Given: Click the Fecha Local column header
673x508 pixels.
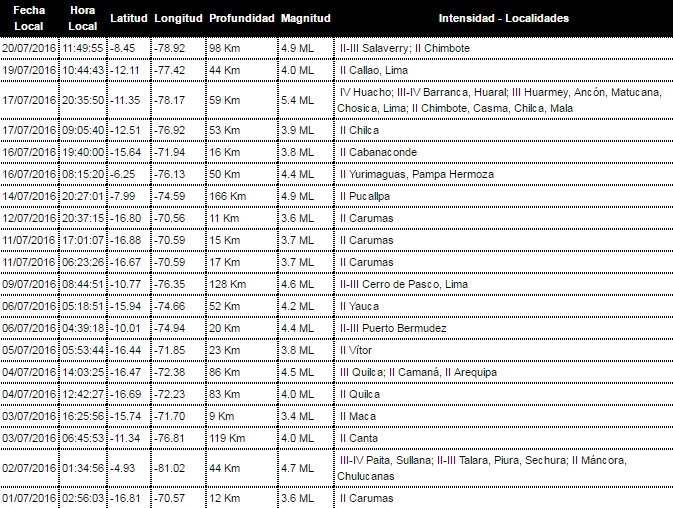Looking at the screenshot, I should [29, 18].
